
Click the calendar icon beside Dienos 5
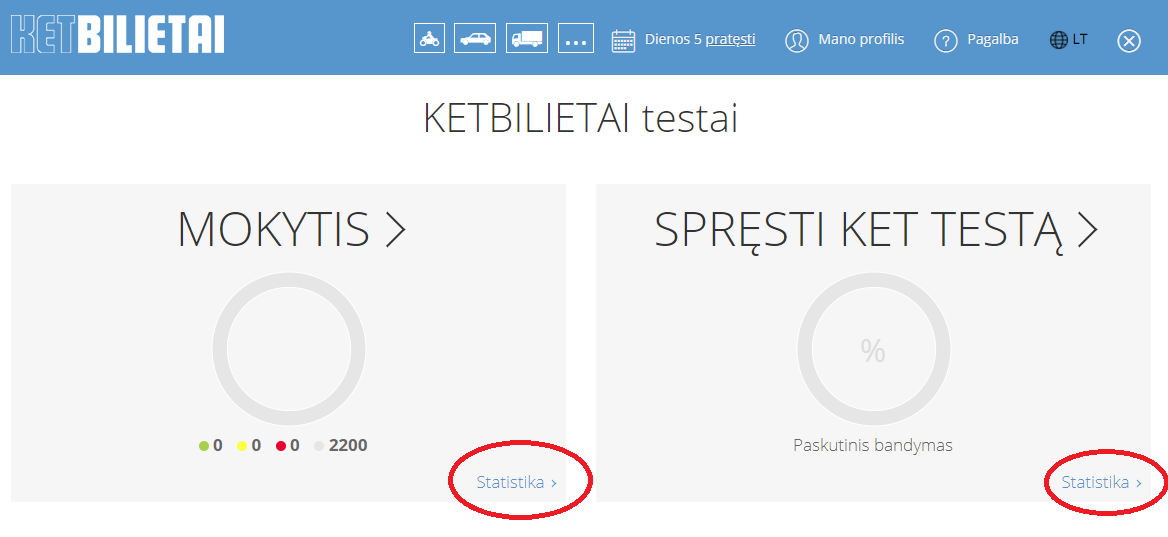click(623, 40)
